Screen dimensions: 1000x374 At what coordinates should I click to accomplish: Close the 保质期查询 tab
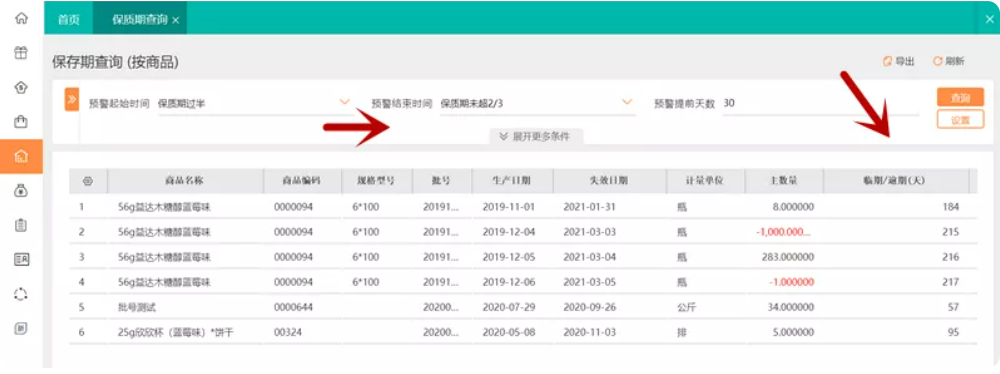175,20
